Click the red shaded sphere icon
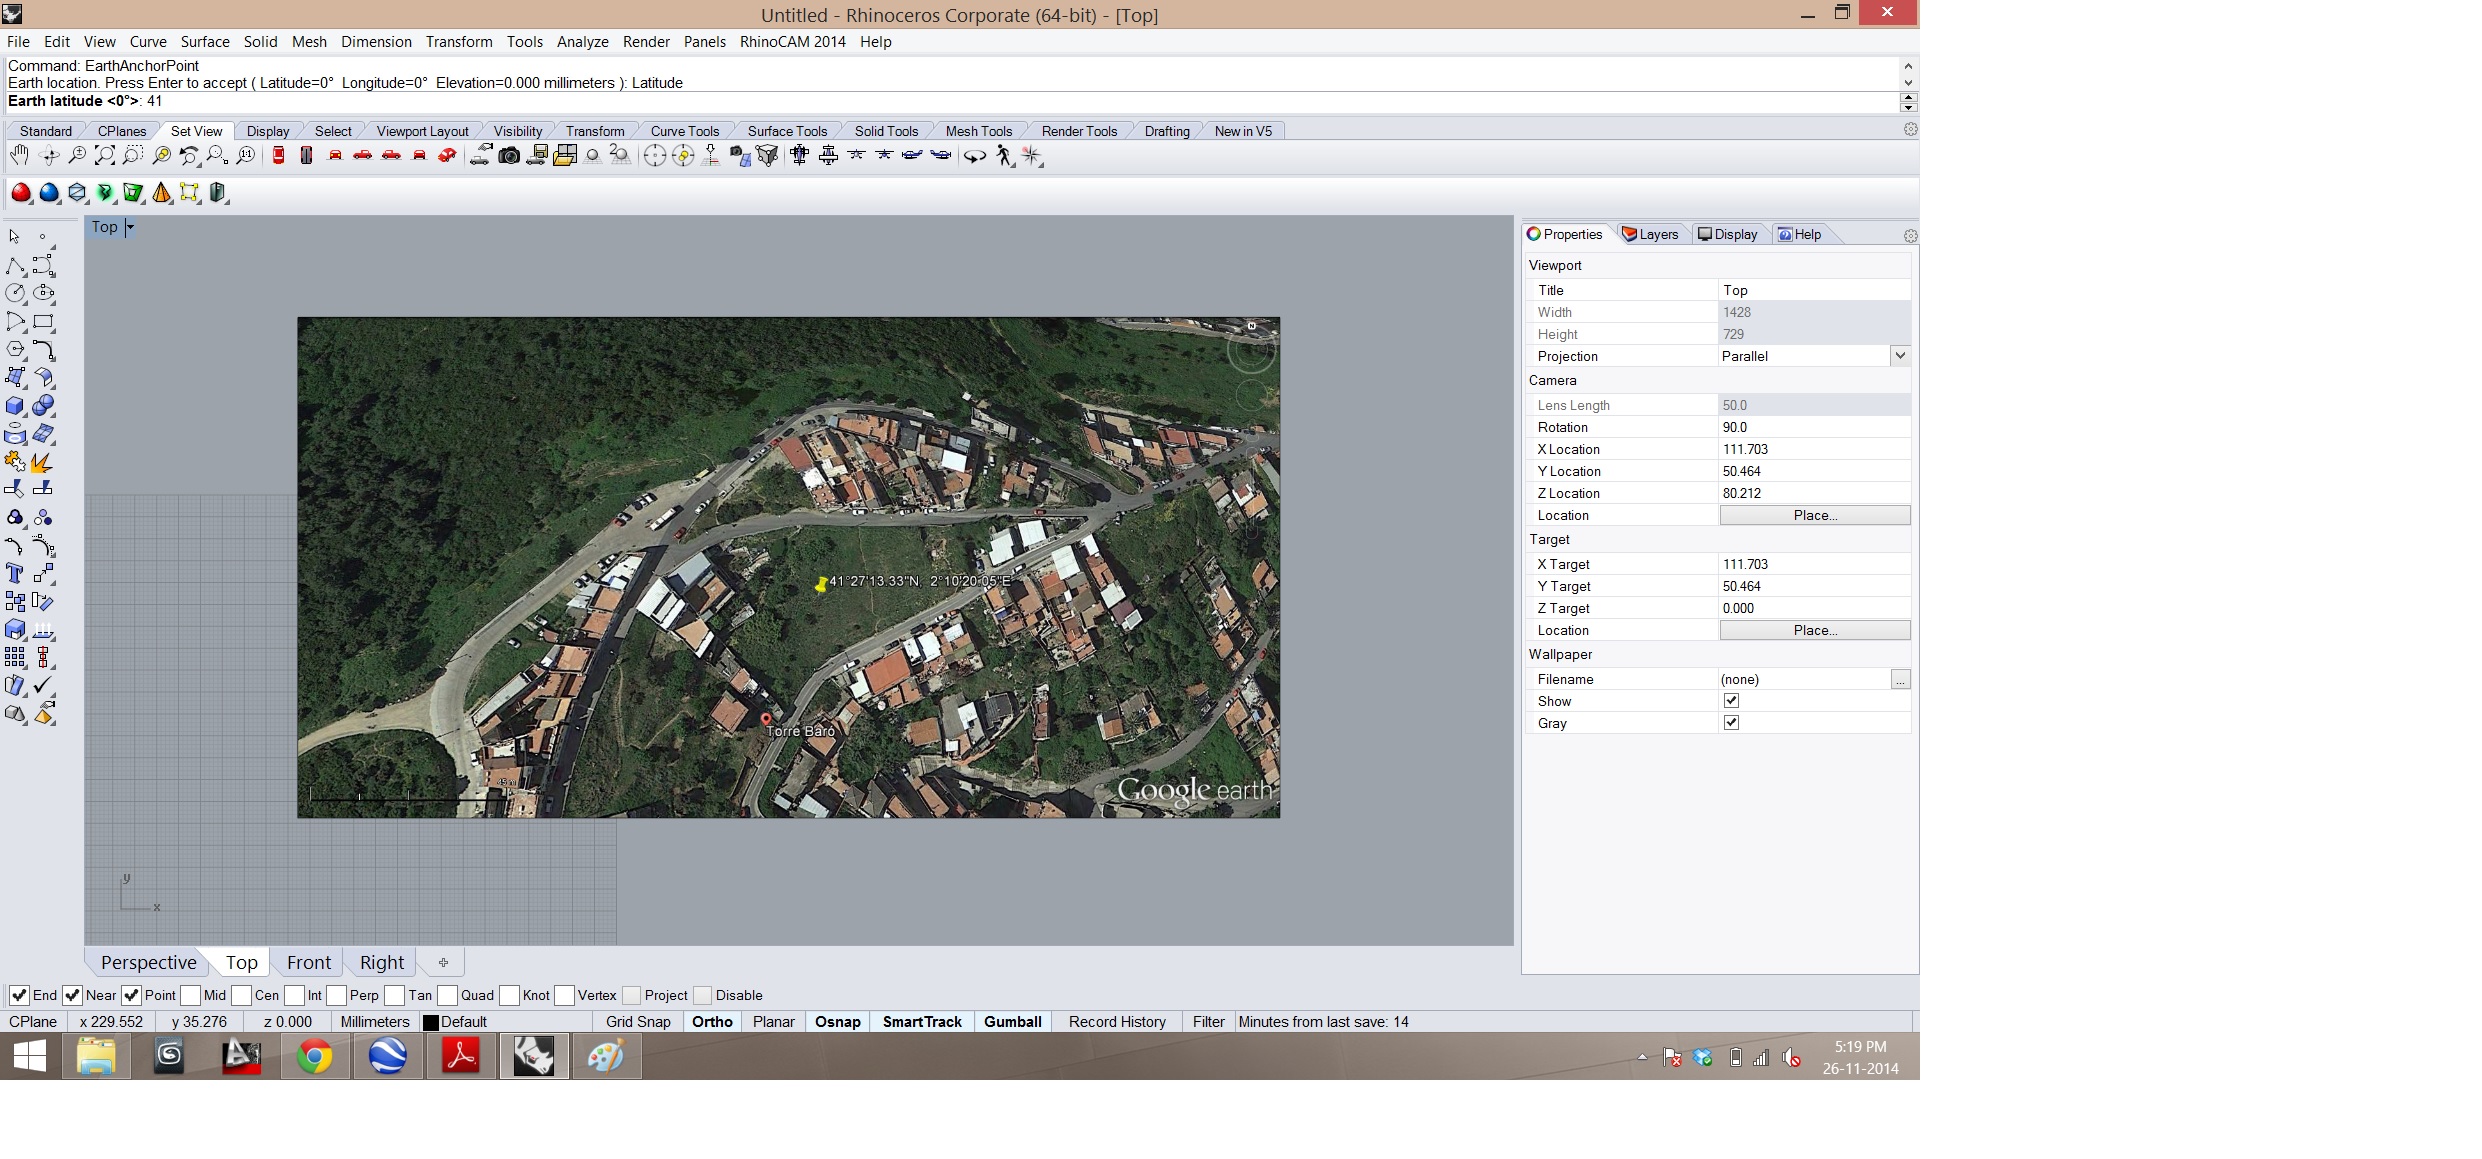This screenshot has width=2482, height=1159. click(20, 193)
